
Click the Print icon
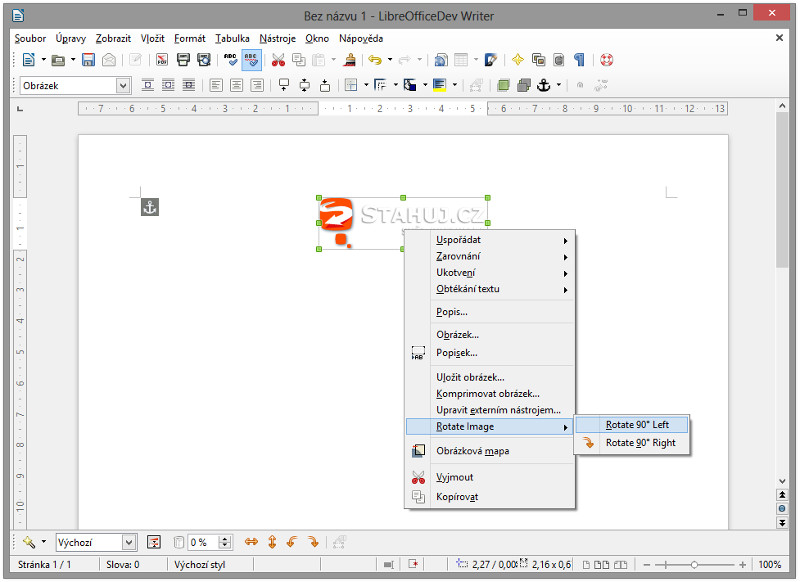point(183,60)
